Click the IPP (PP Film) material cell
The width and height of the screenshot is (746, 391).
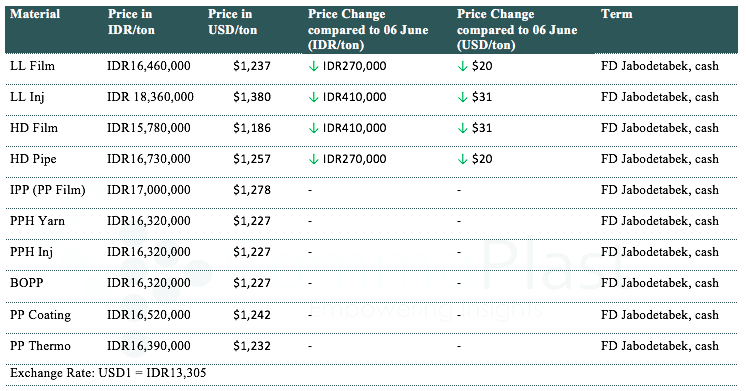point(48,190)
